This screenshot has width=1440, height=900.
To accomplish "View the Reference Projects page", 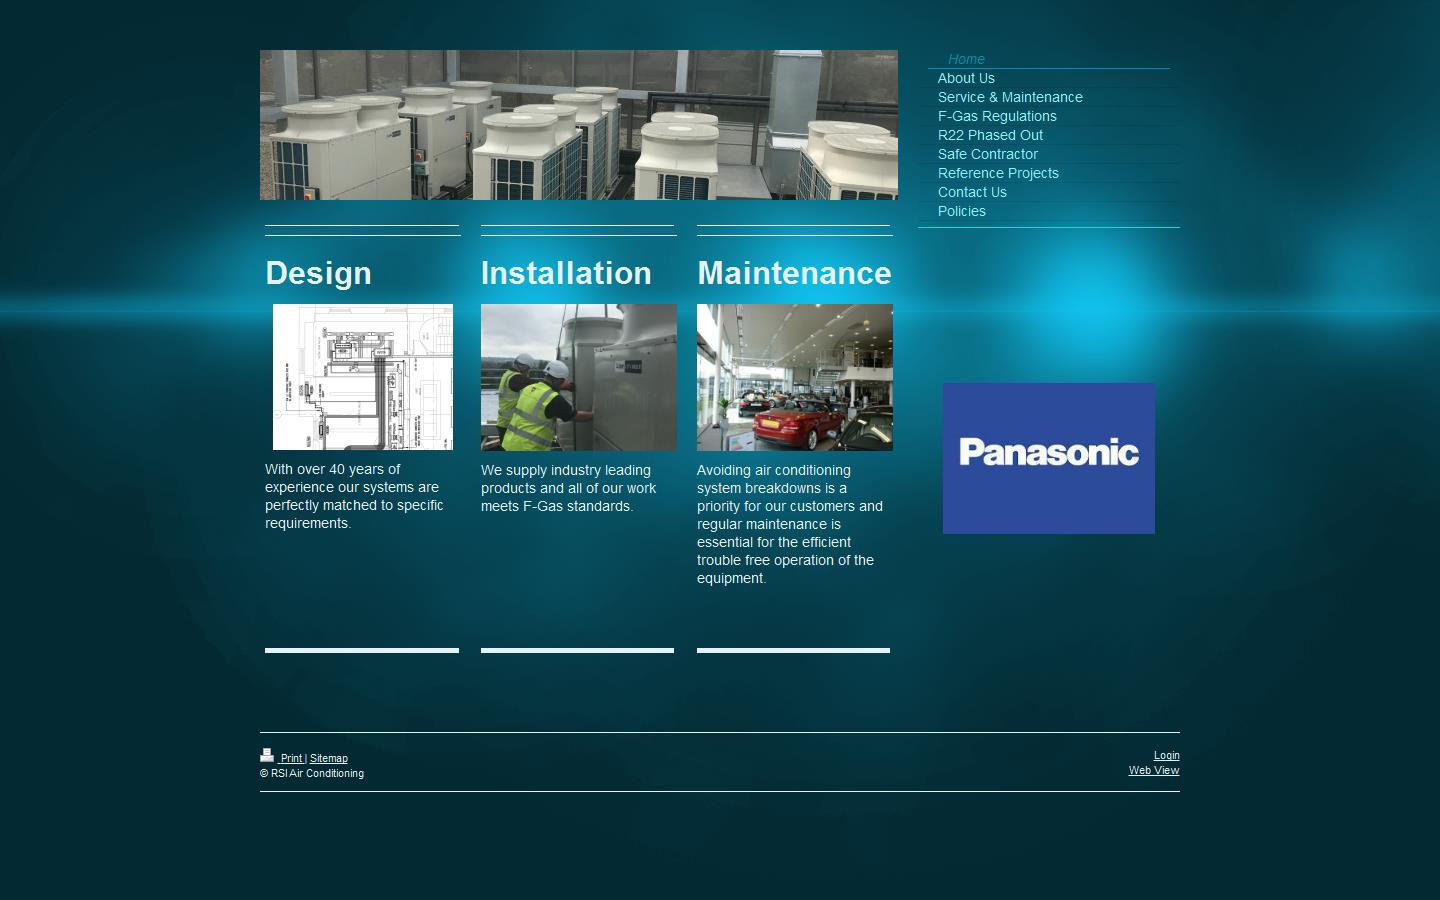I will coord(998,173).
